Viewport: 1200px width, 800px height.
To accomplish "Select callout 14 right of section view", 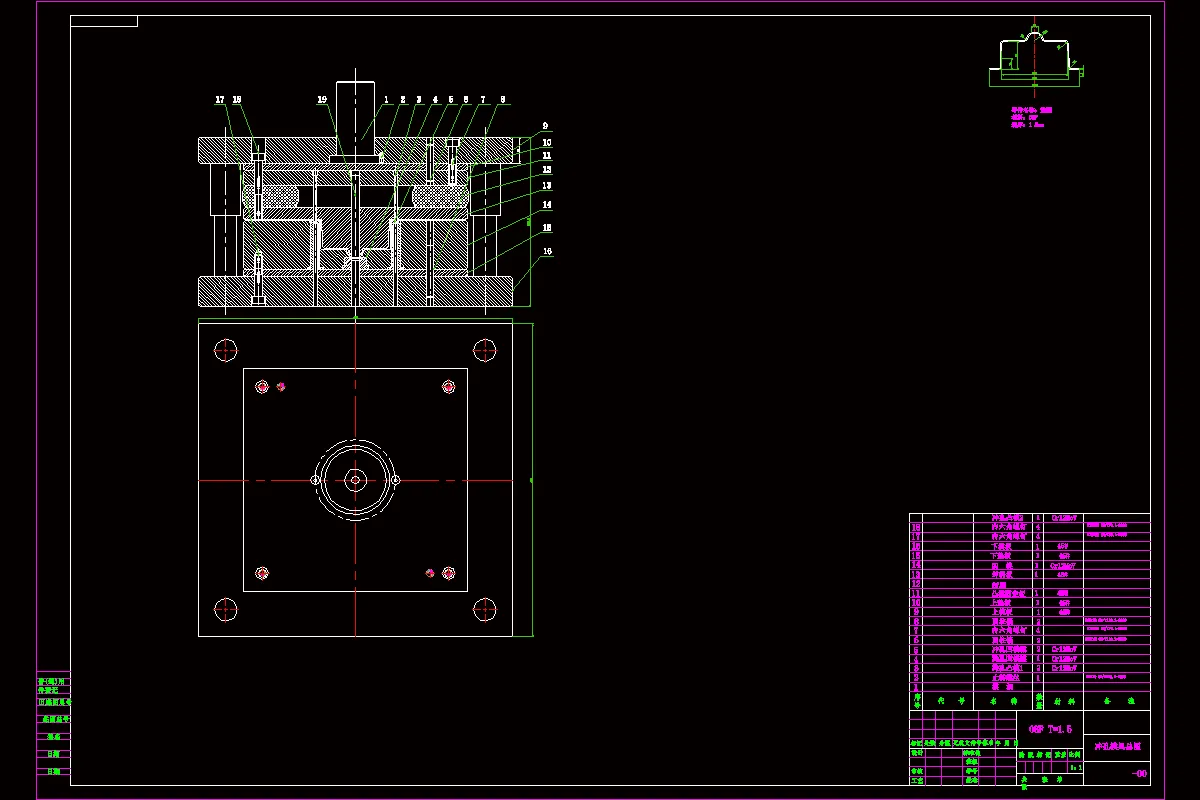I will point(547,205).
